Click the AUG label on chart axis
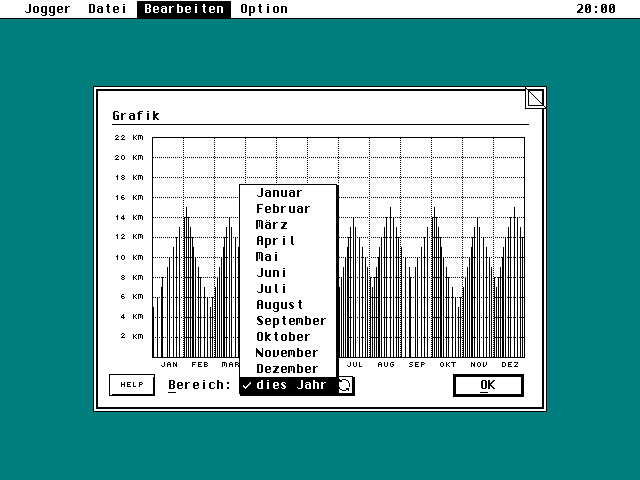640x480 pixels. (x=386, y=364)
